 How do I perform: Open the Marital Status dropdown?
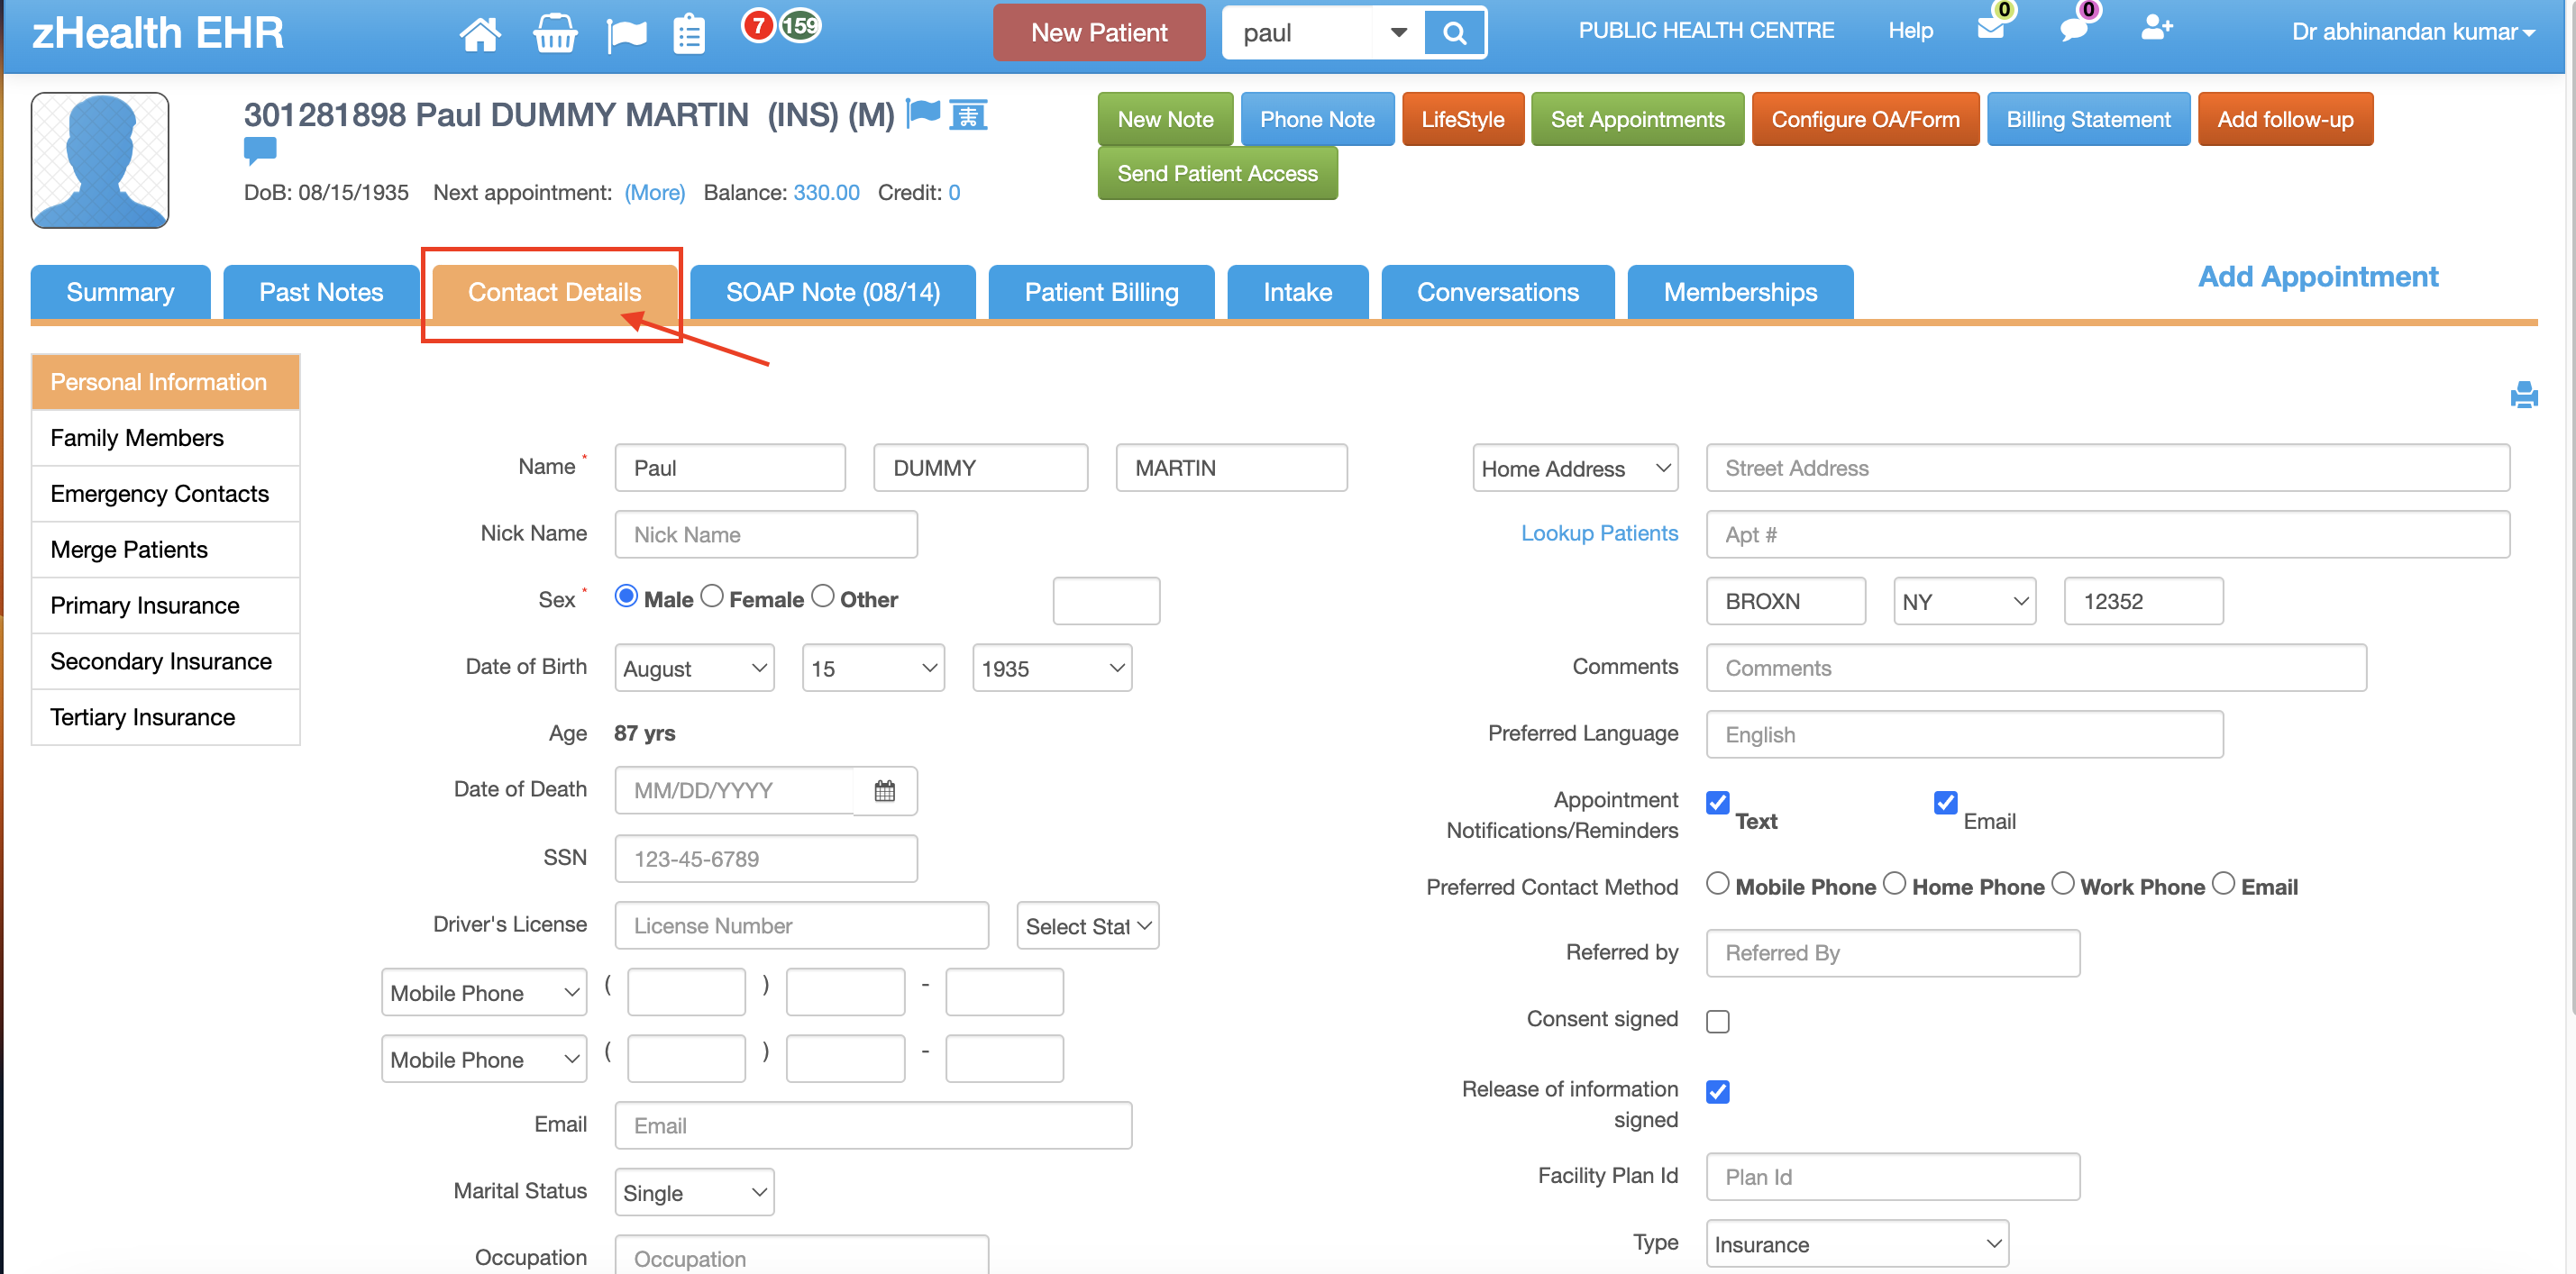[x=695, y=1192]
